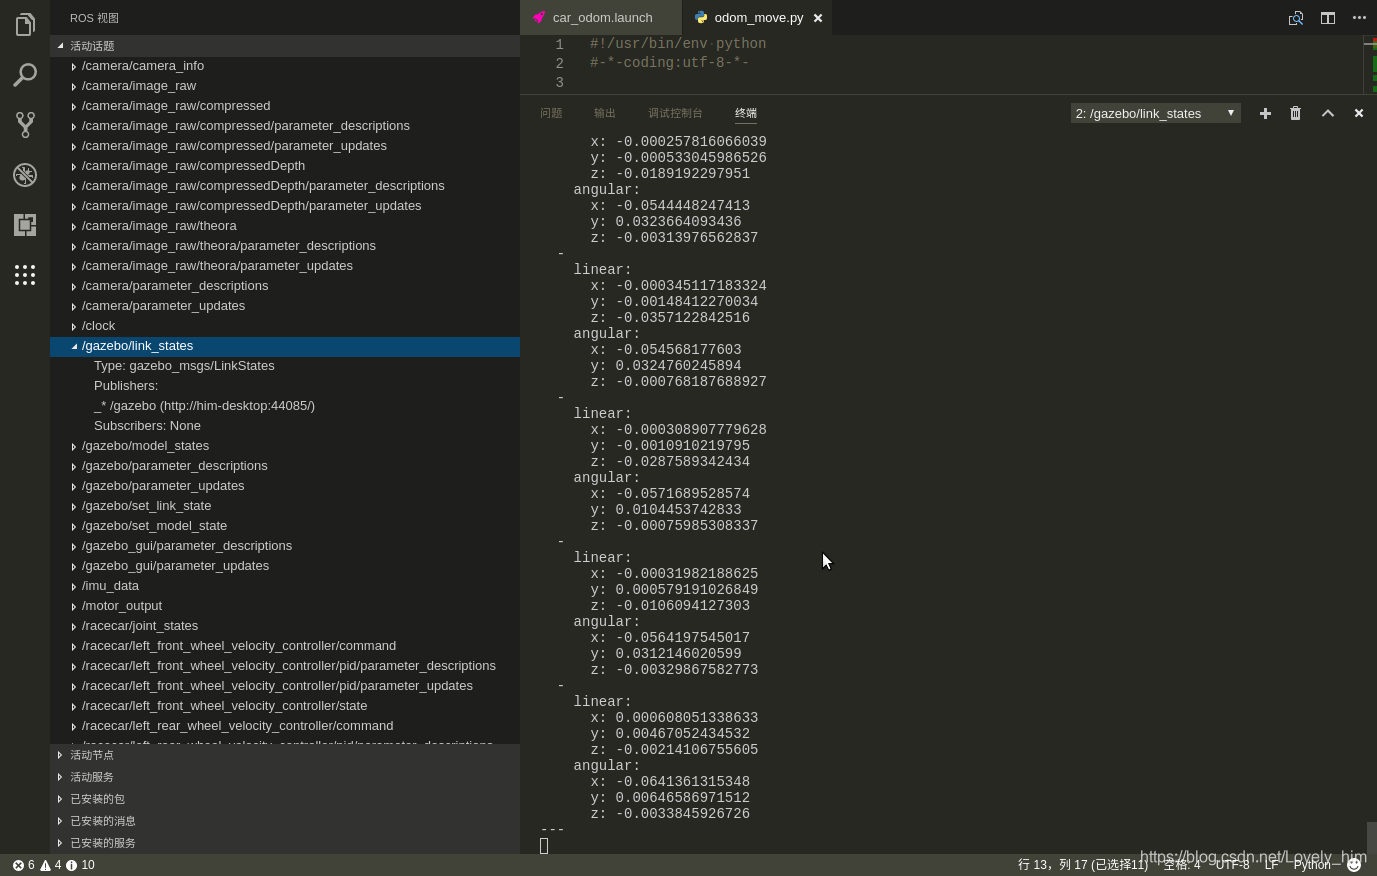Click the Python language mode indicator

pos(1312,865)
